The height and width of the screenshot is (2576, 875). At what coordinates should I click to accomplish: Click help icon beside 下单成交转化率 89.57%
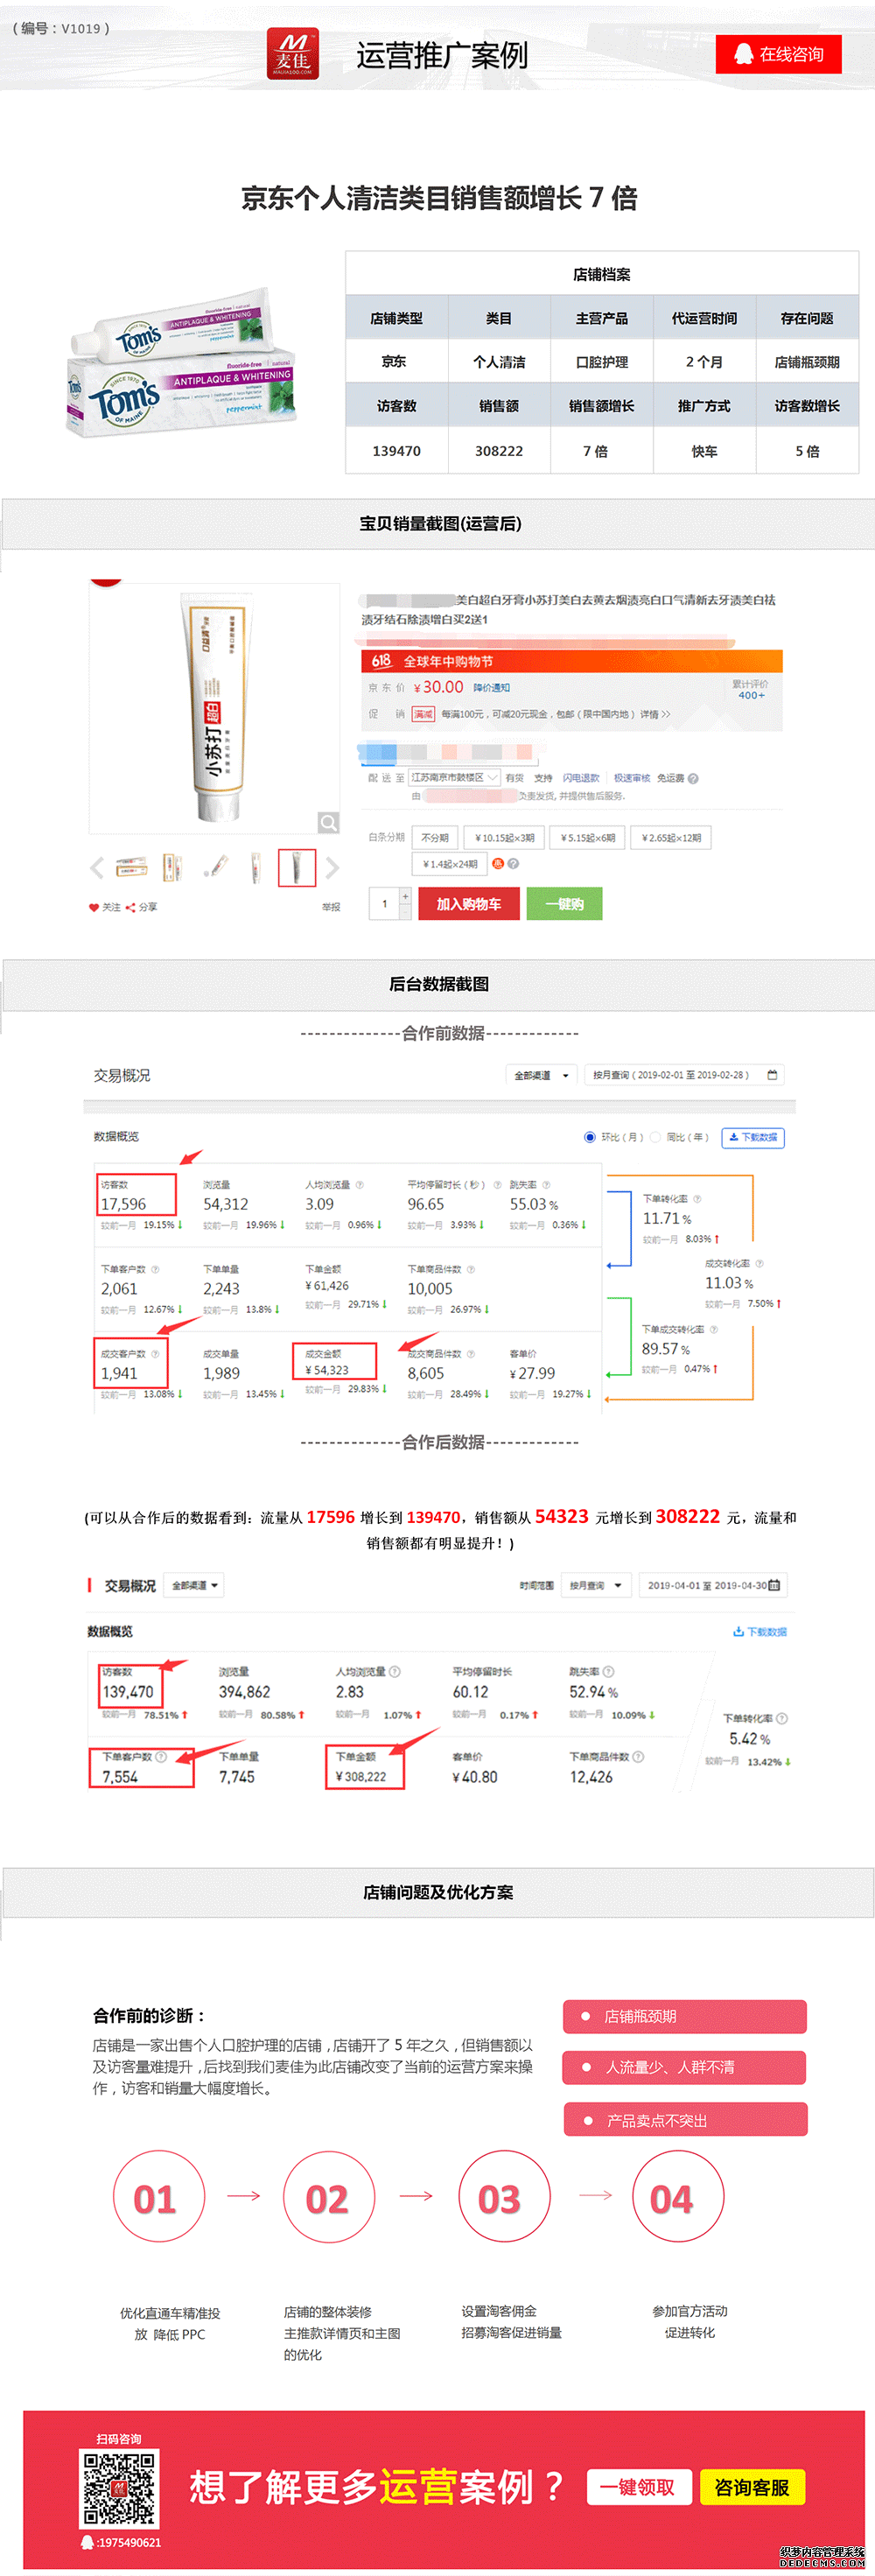click(x=713, y=1330)
